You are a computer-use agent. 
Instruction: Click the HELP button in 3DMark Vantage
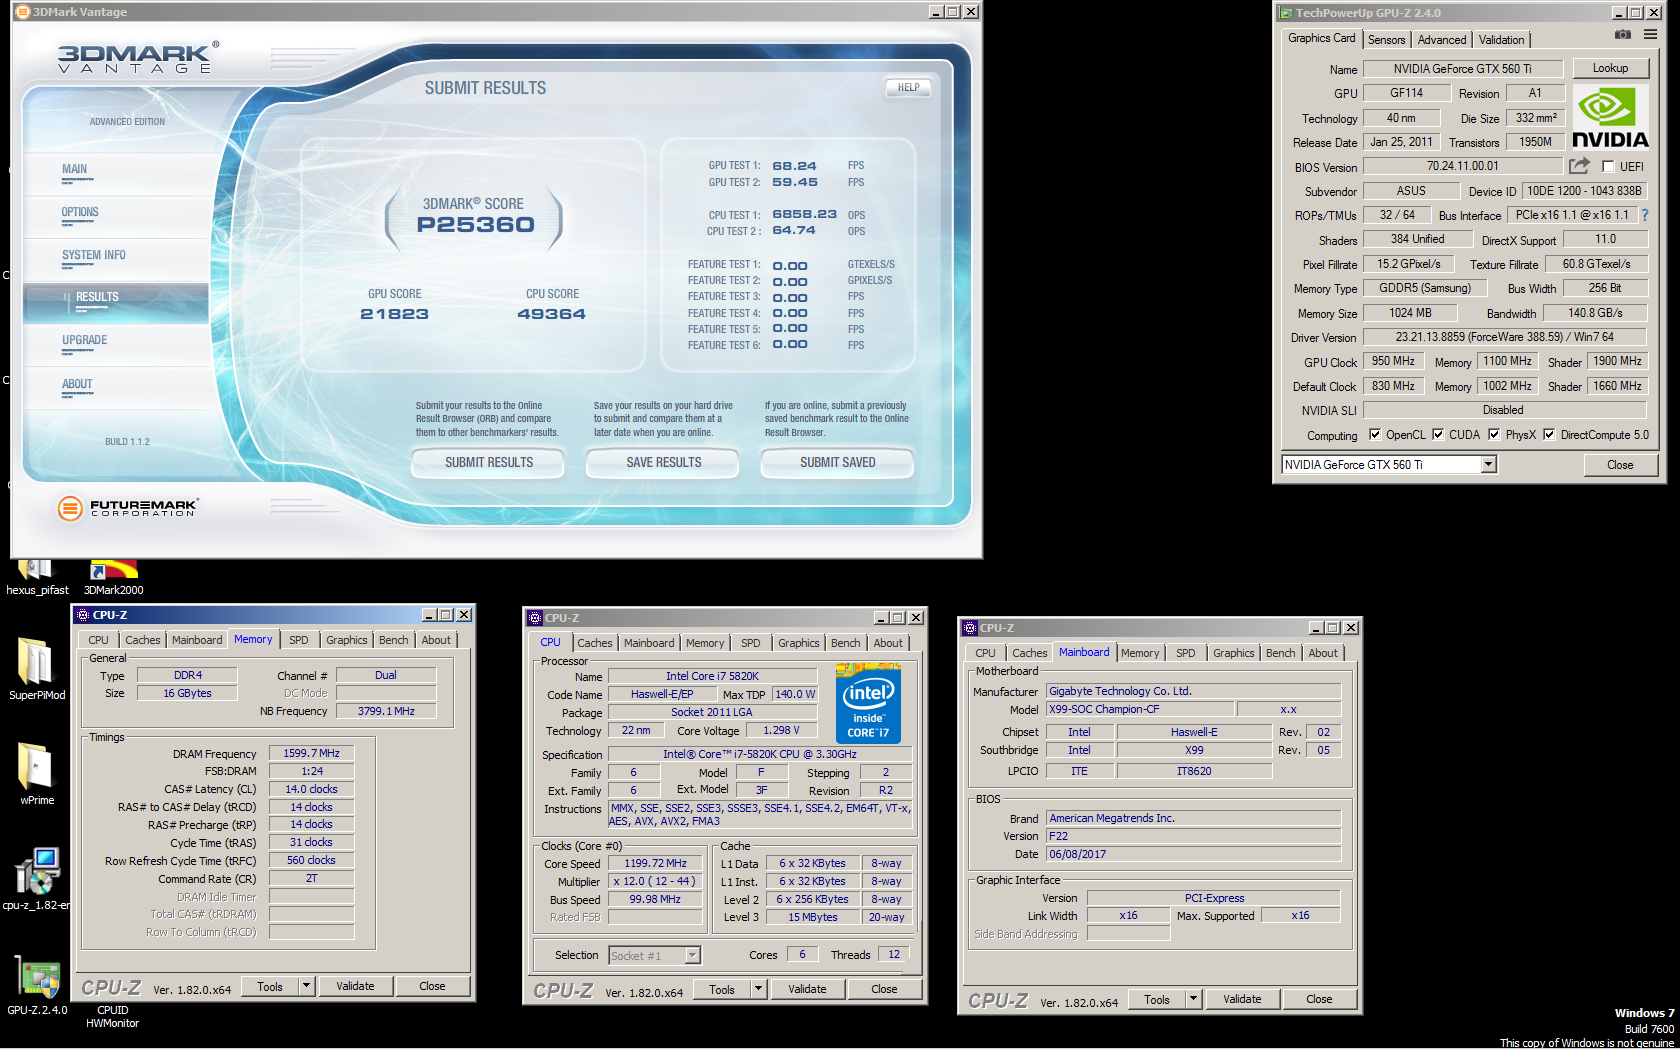tap(908, 87)
